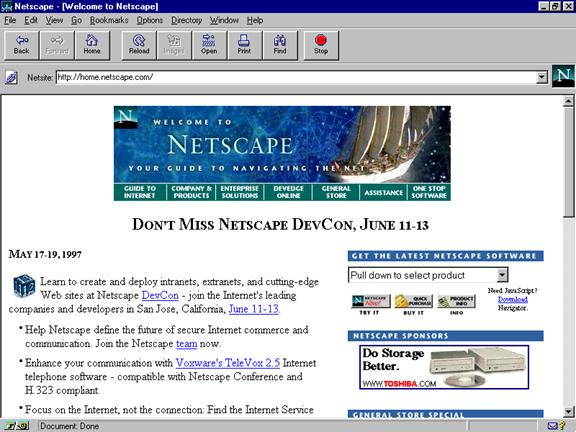Screen dimensions: 576x432
Task: Click the vertical scrollbar down arrow
Action: click(x=568, y=411)
